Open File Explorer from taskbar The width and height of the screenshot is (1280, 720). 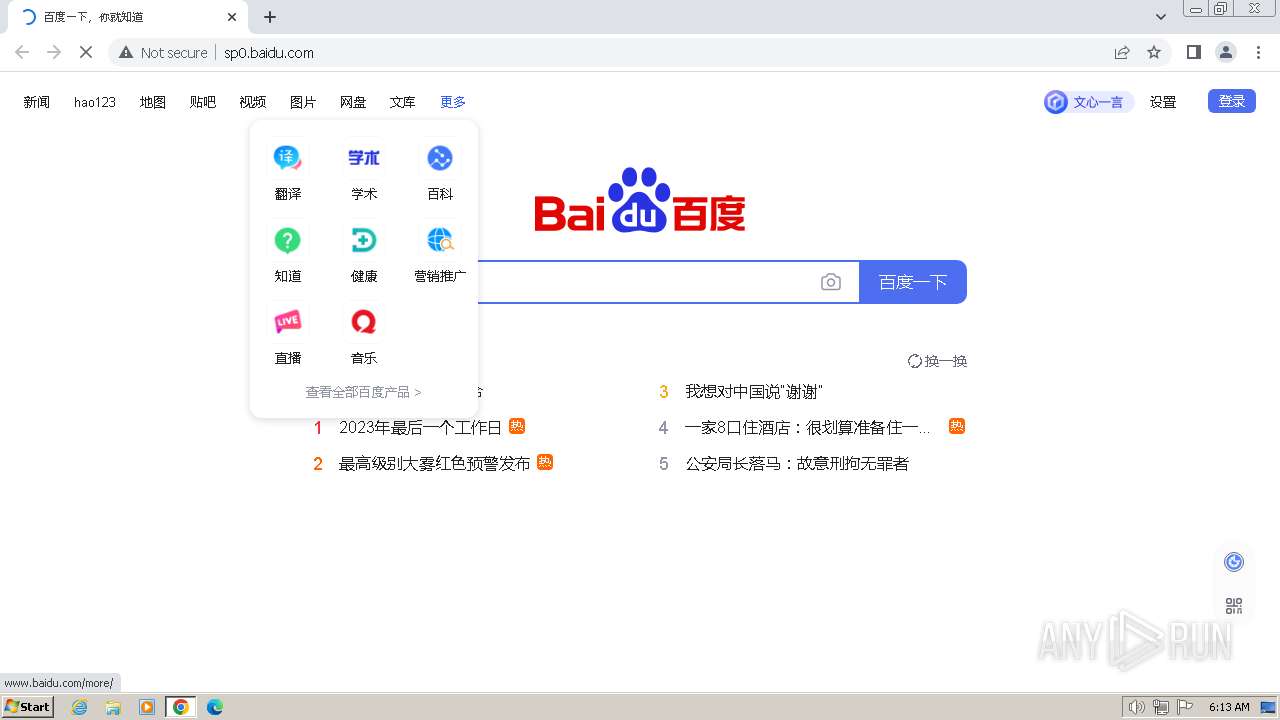coord(113,707)
